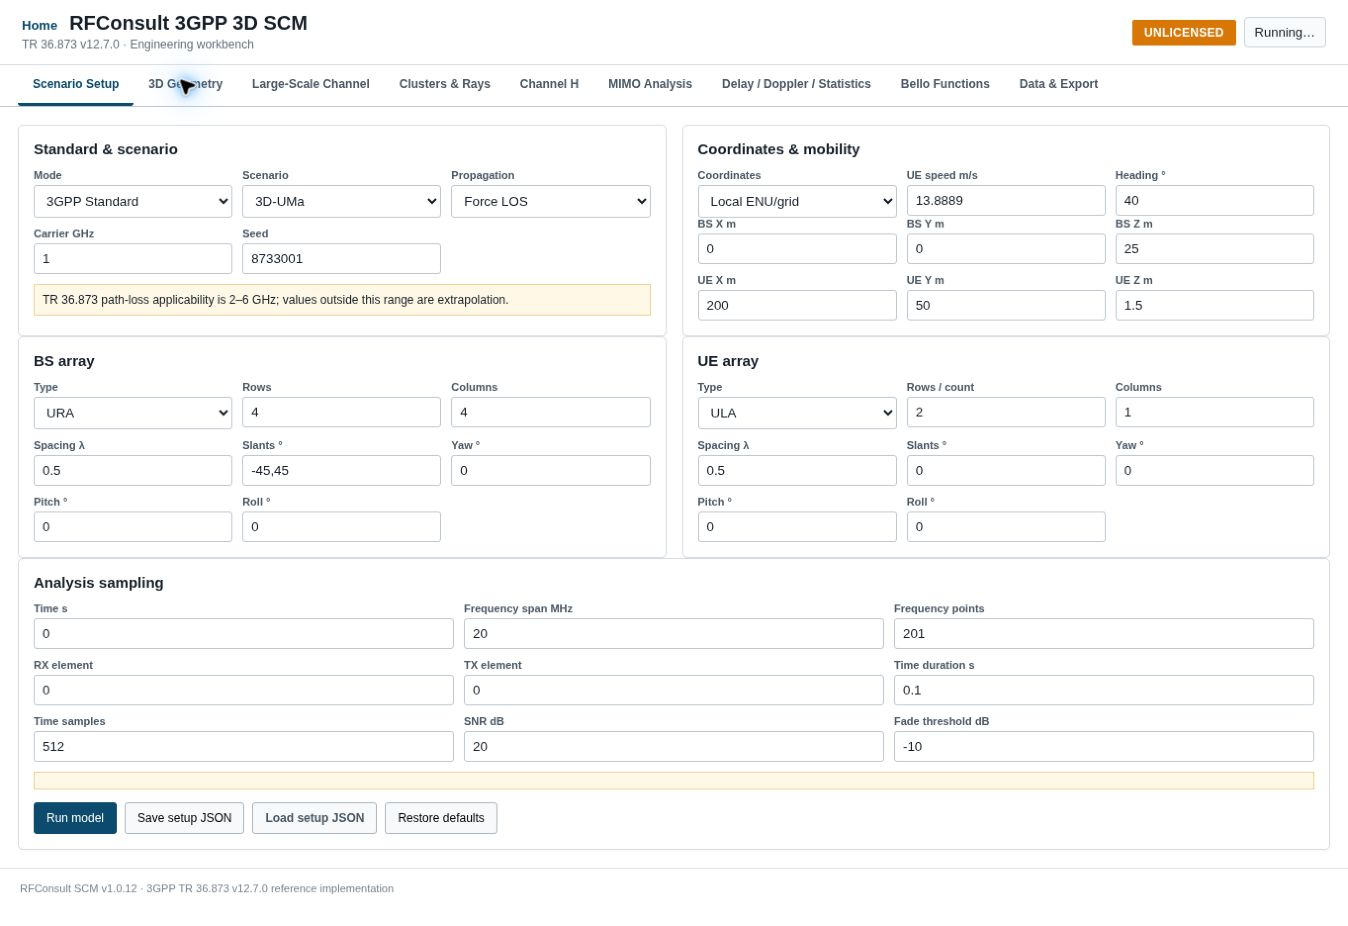Click Load setup JSON
Screen dimensions: 1348x926
314,818
